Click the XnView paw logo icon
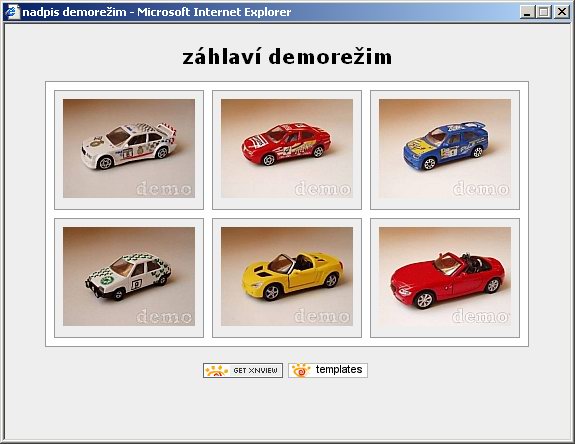Viewport: 575px width, 444px height. pyautogui.click(x=217, y=371)
